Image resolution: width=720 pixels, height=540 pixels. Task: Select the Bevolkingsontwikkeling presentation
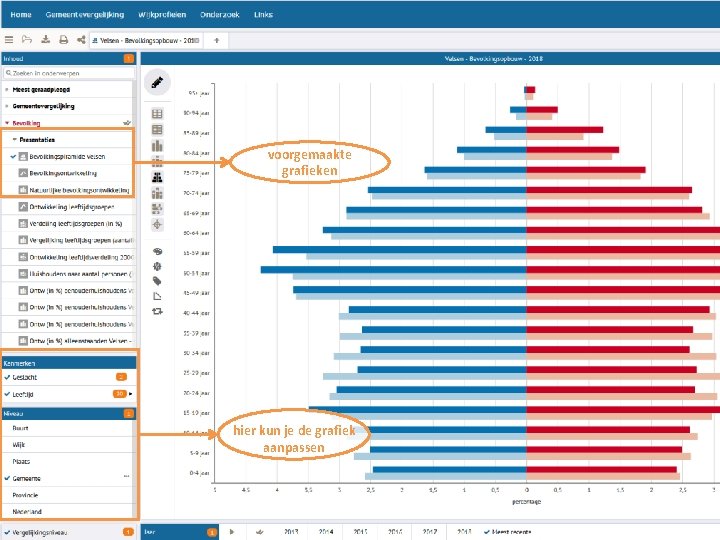coord(63,173)
